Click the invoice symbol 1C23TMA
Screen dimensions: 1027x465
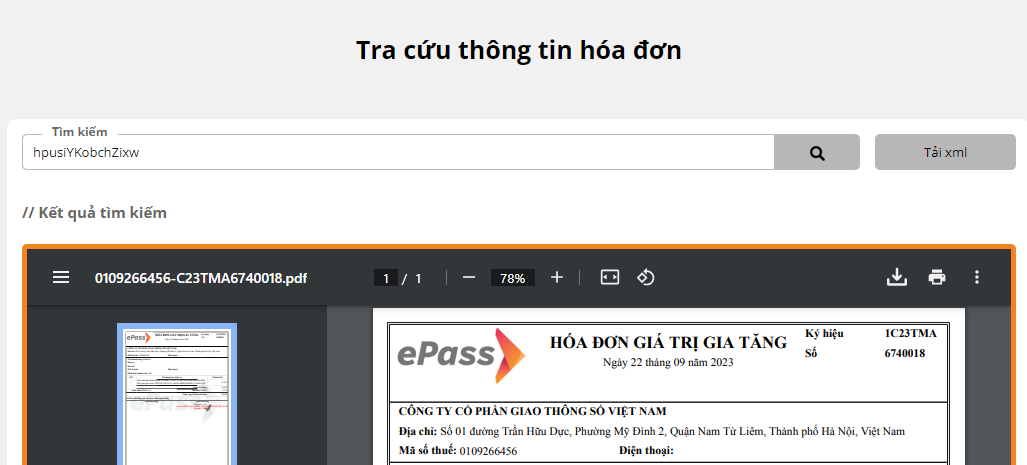[910, 333]
